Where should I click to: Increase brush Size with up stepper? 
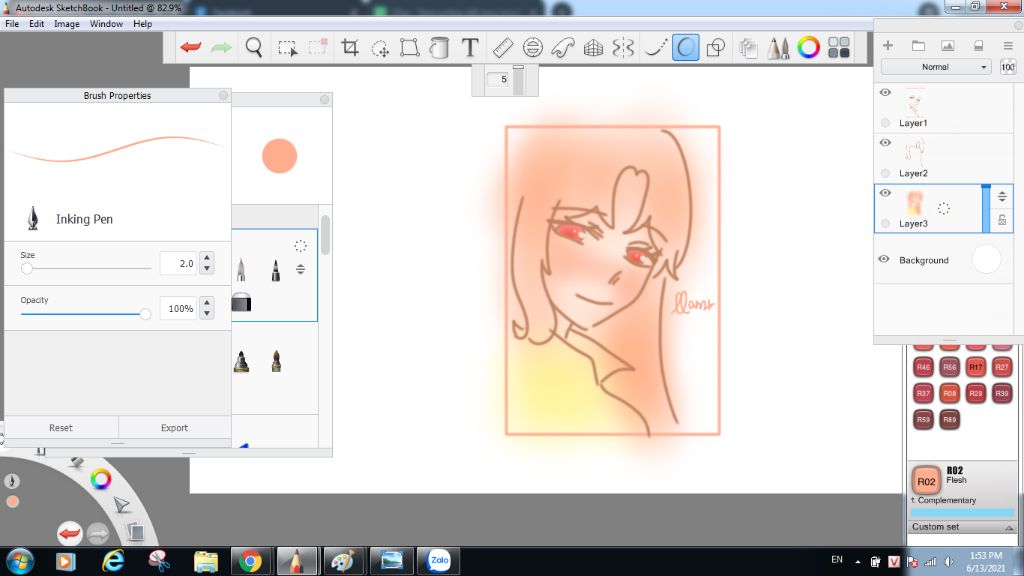(207, 257)
